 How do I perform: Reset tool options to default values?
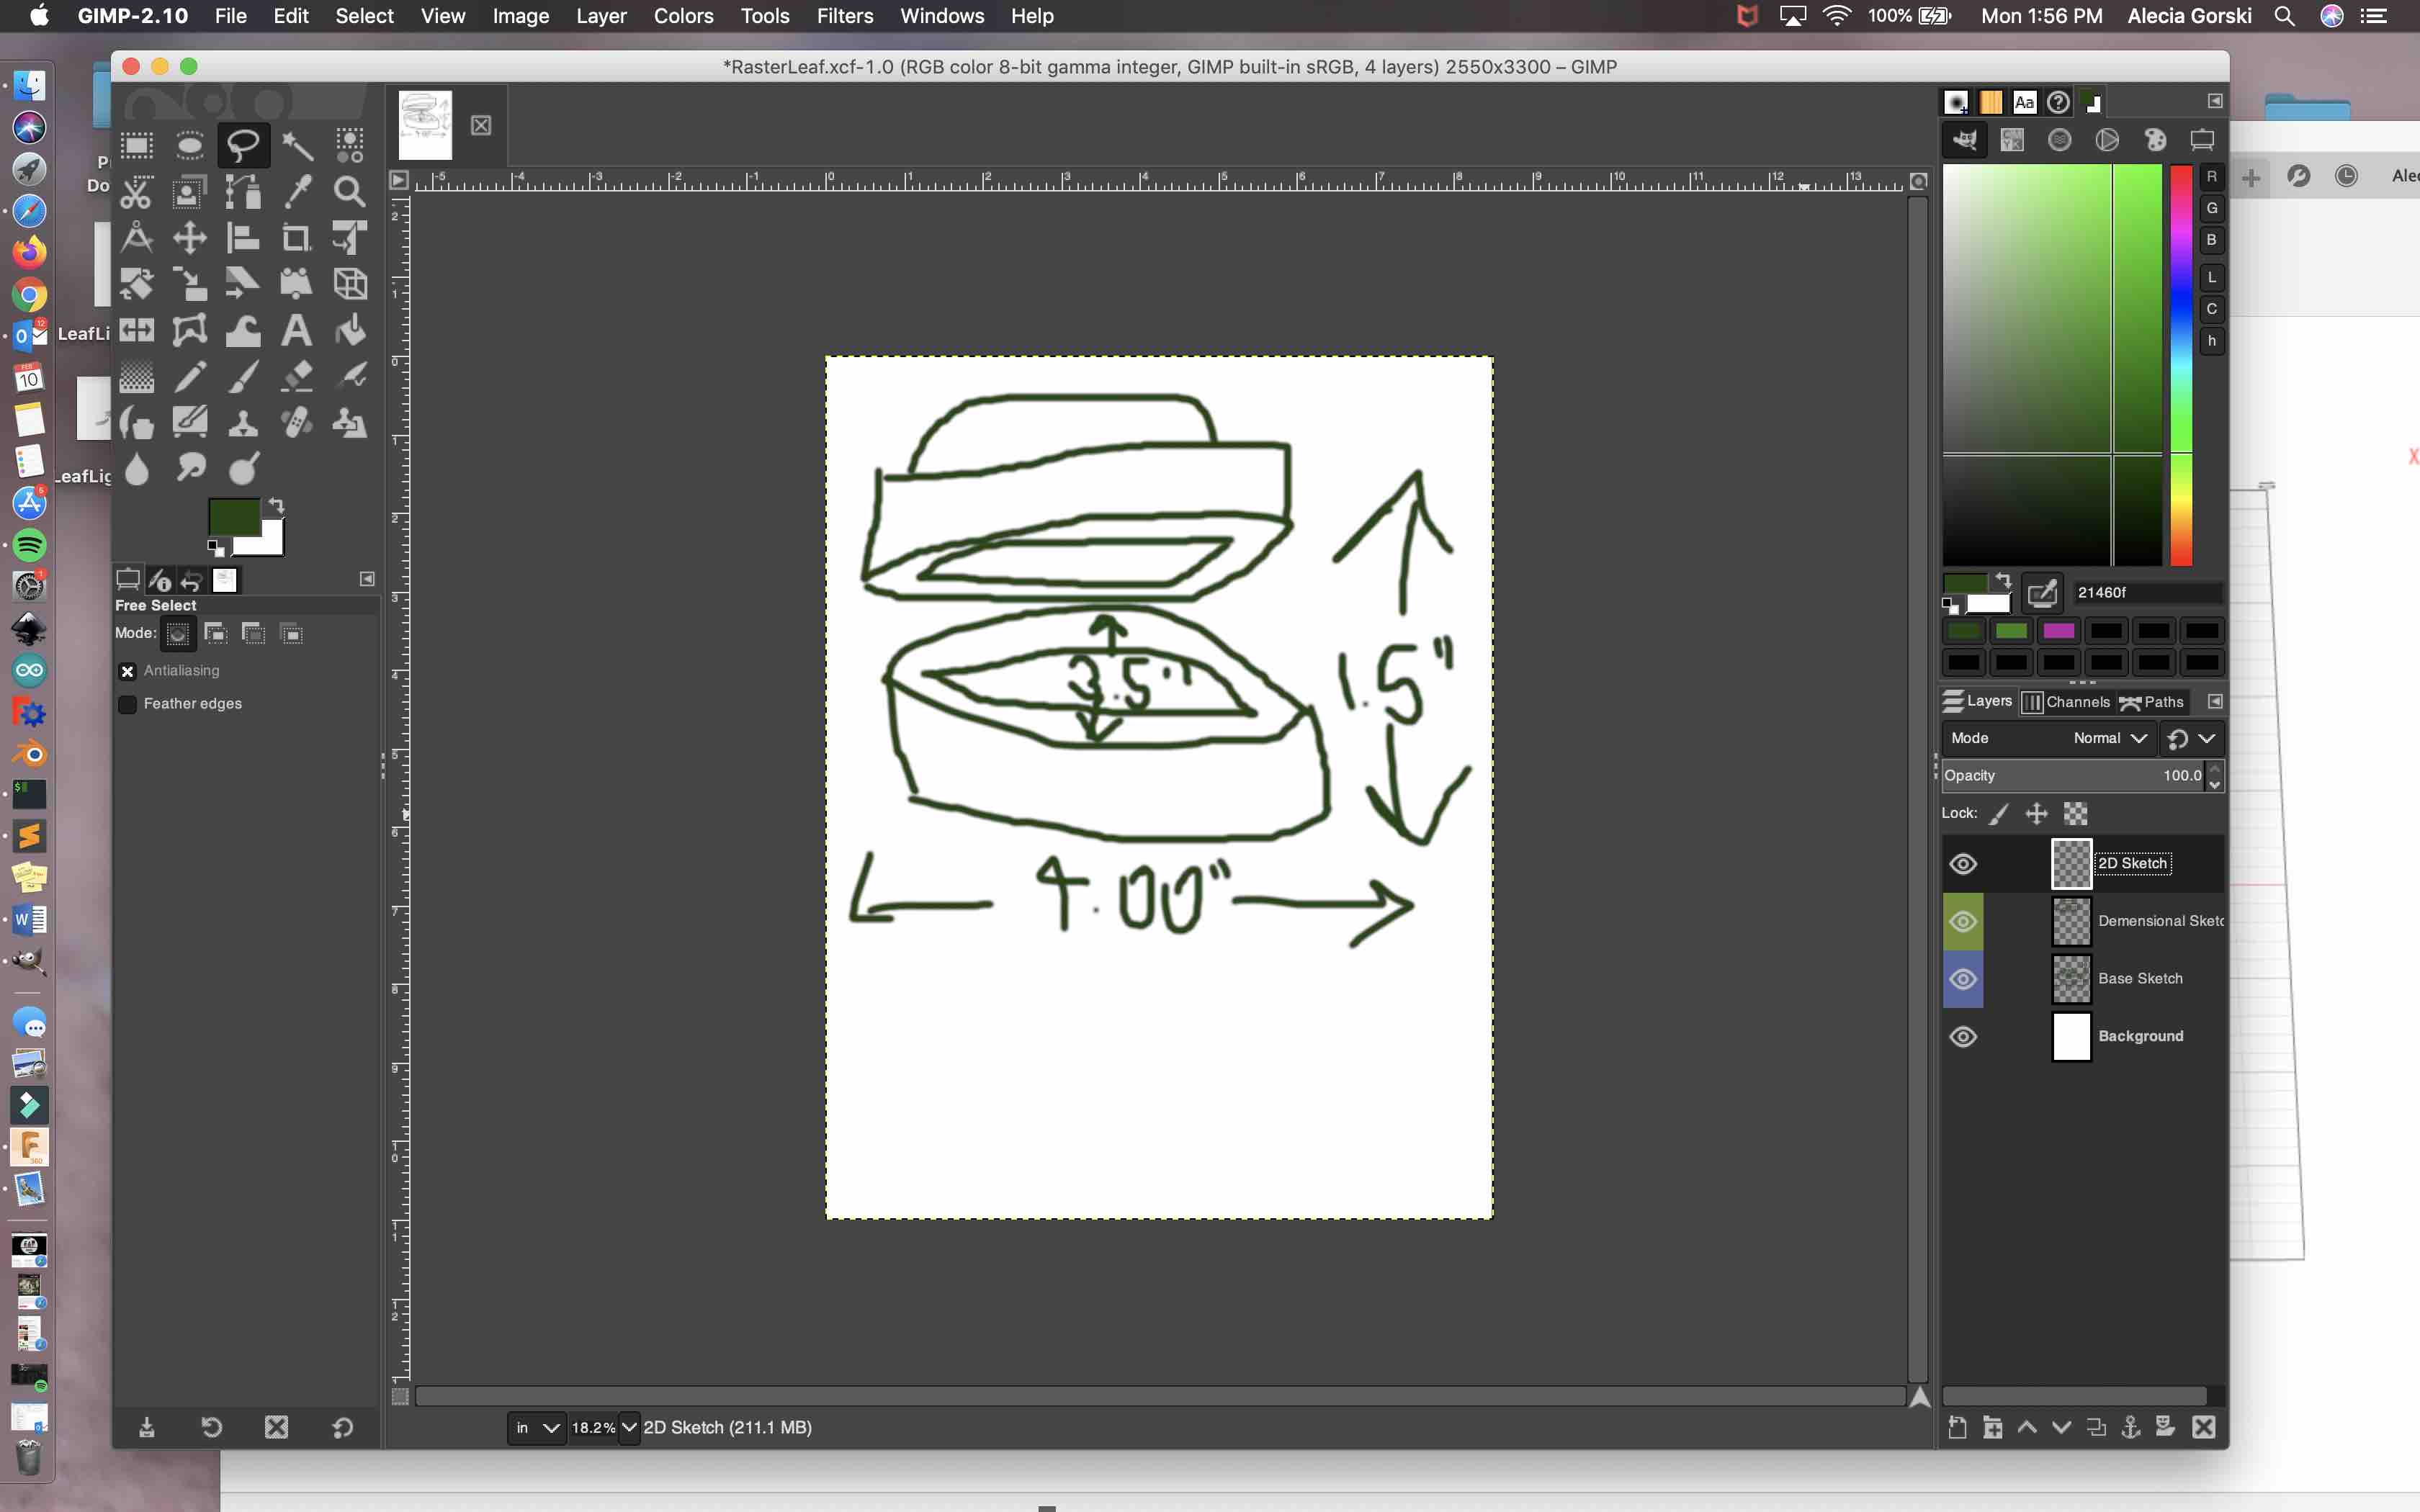tap(343, 1427)
